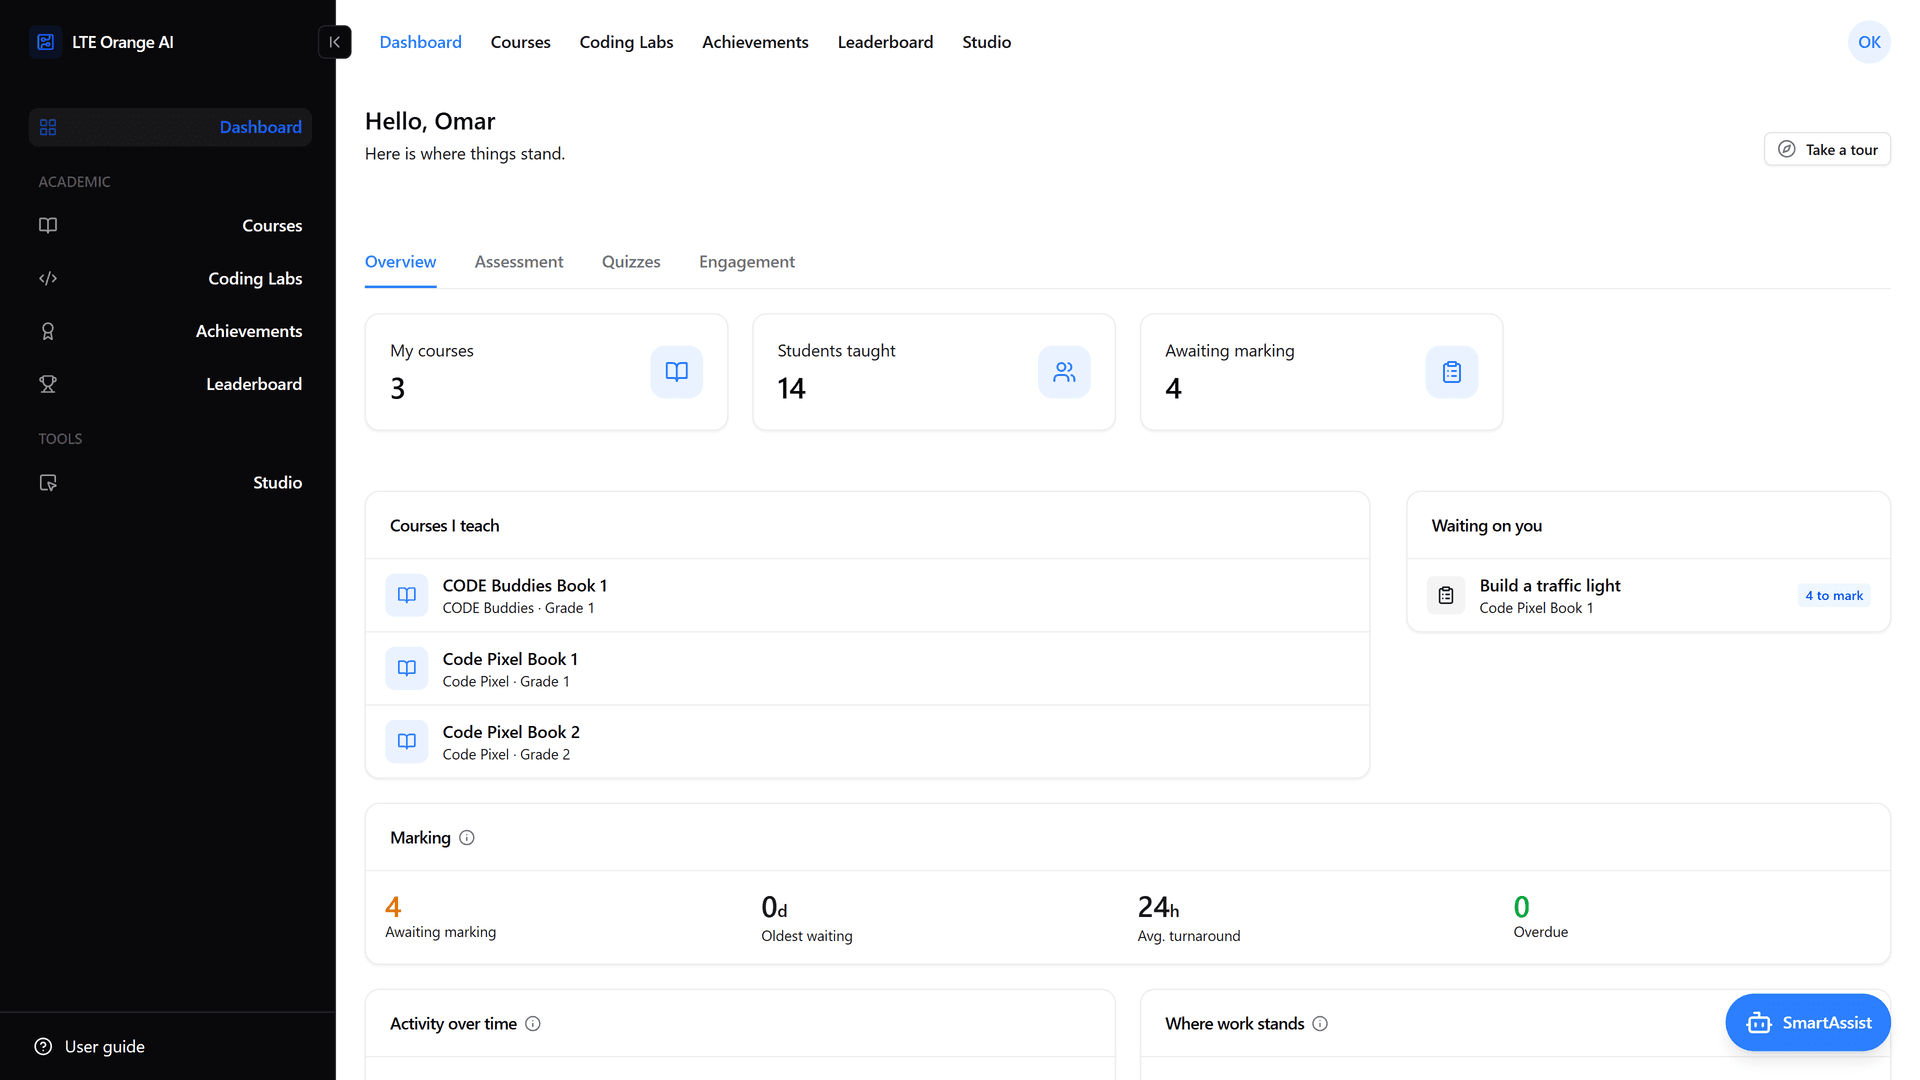Open Courses in the top navigation

tap(520, 42)
